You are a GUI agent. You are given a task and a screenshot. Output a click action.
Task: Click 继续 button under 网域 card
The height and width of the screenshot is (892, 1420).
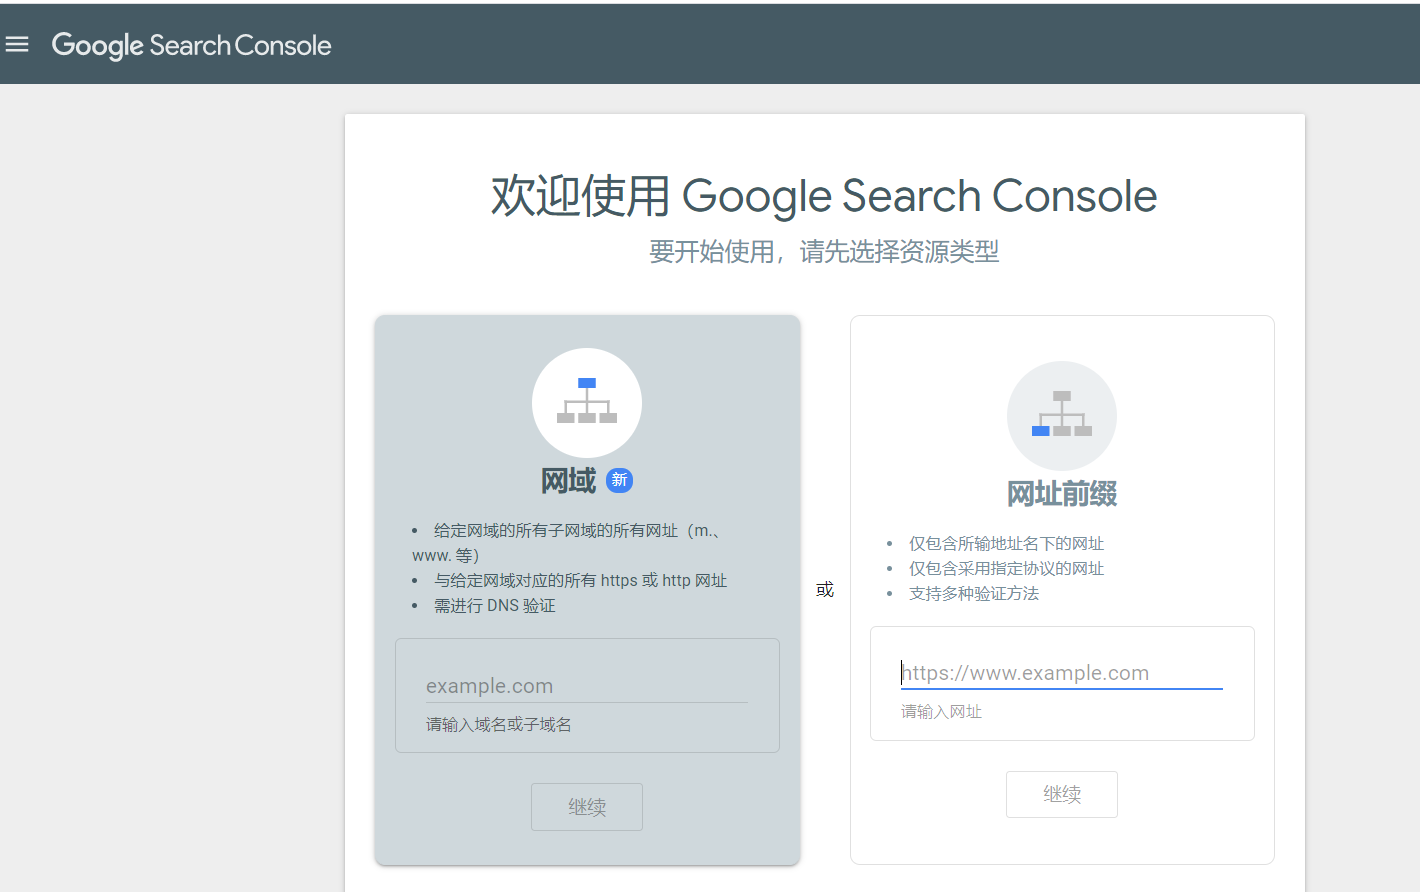pos(587,807)
